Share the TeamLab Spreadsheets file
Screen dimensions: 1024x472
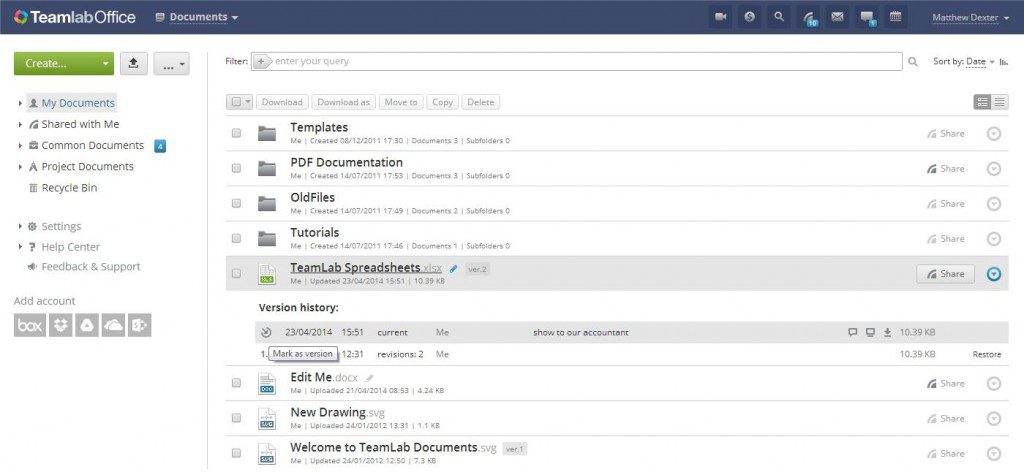(x=945, y=274)
